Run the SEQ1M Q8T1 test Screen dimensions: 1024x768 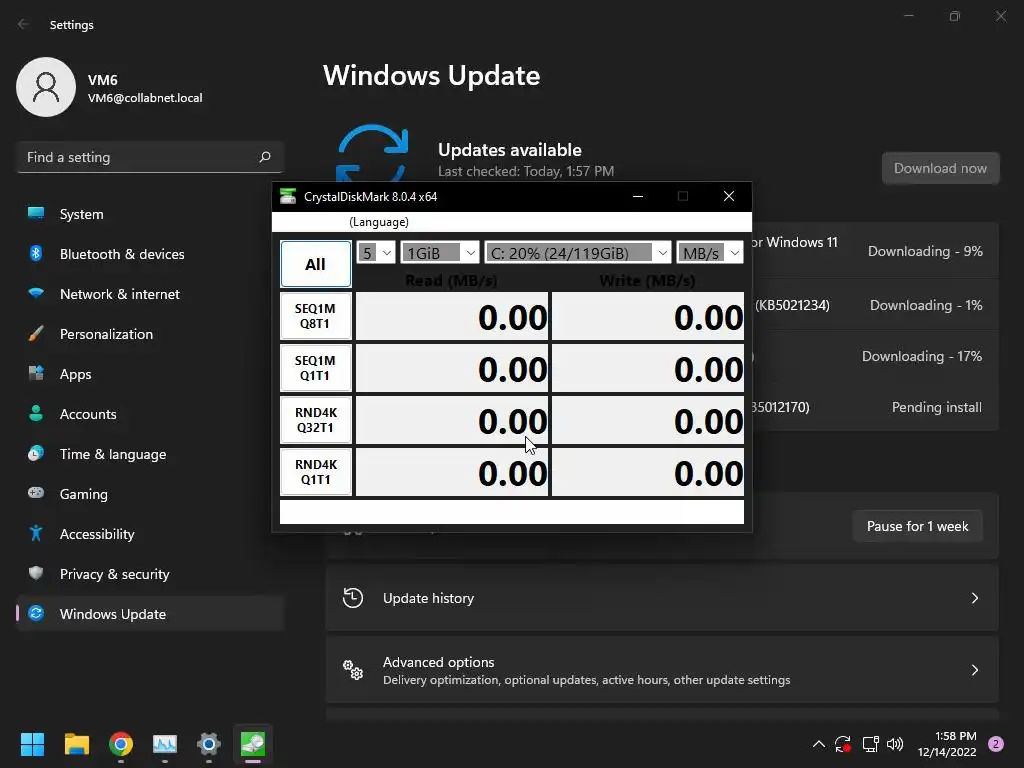315,316
